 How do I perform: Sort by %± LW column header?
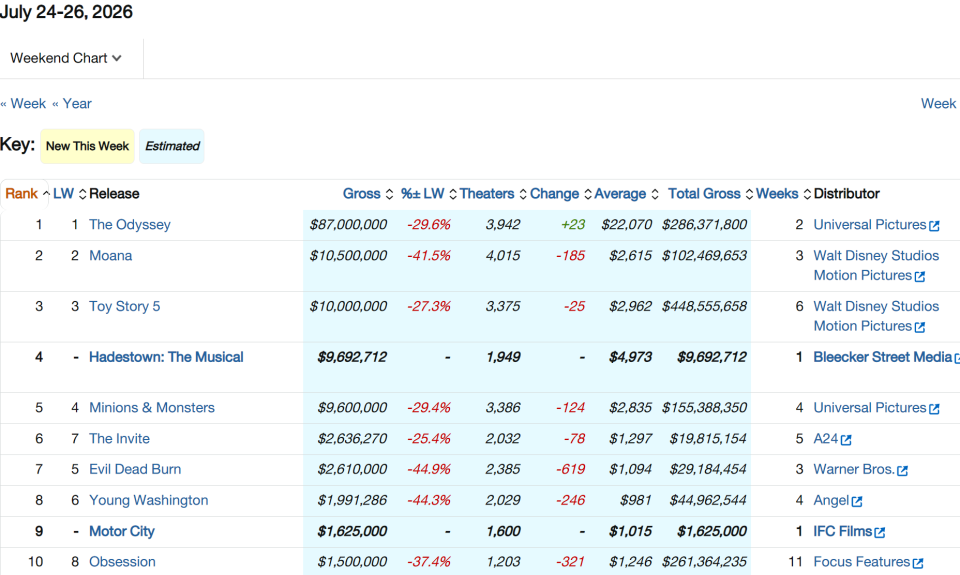[x=429, y=194]
